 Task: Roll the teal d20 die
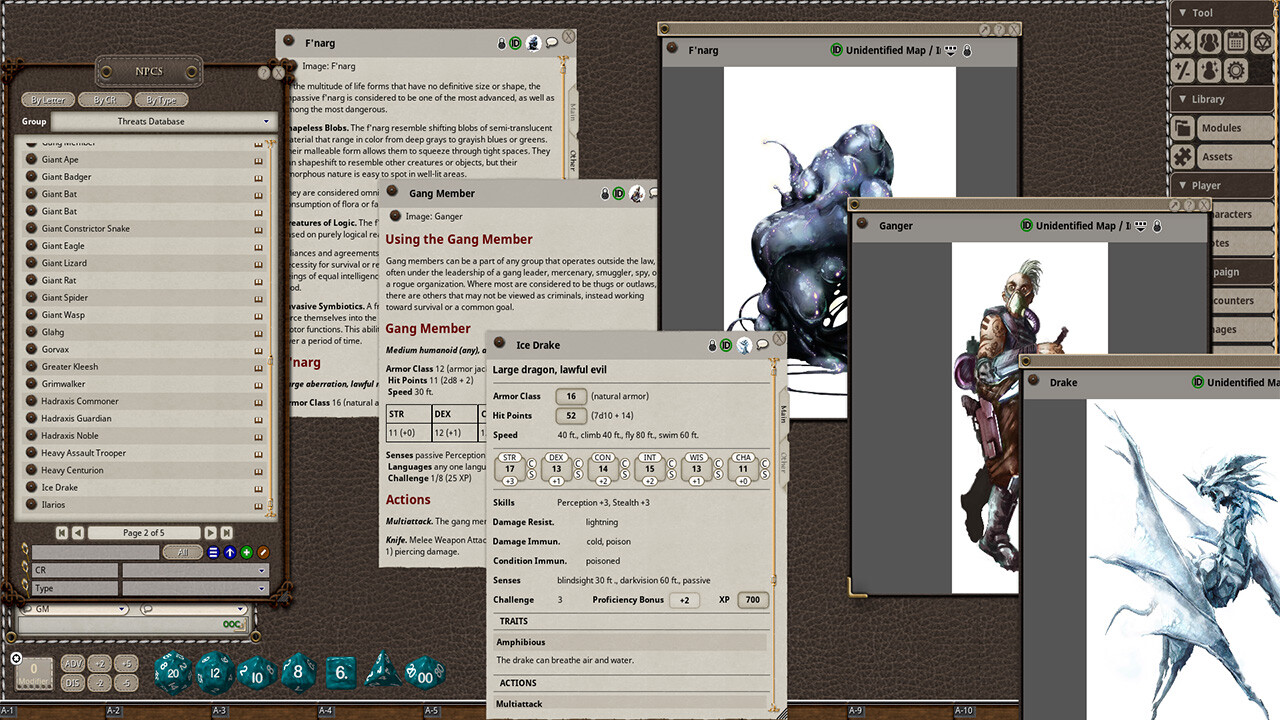coord(174,673)
